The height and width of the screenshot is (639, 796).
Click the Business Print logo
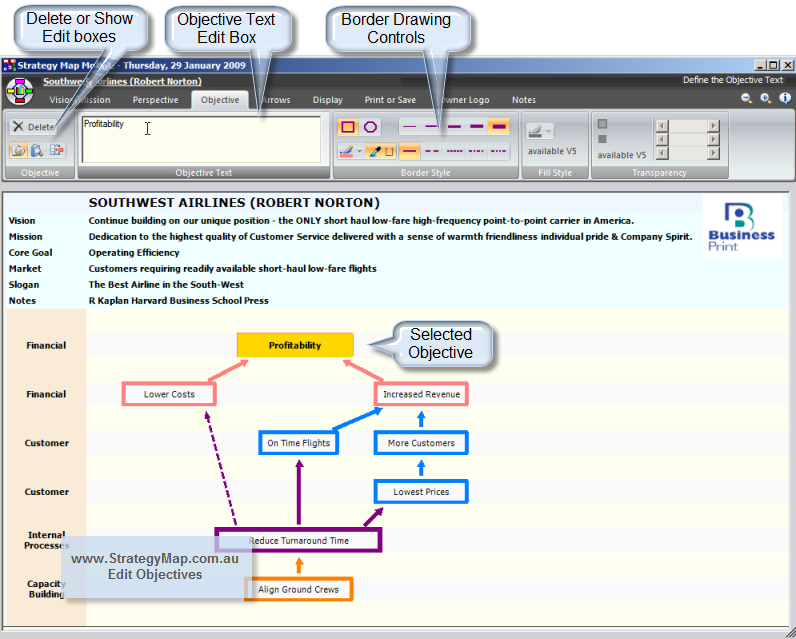pos(742,226)
